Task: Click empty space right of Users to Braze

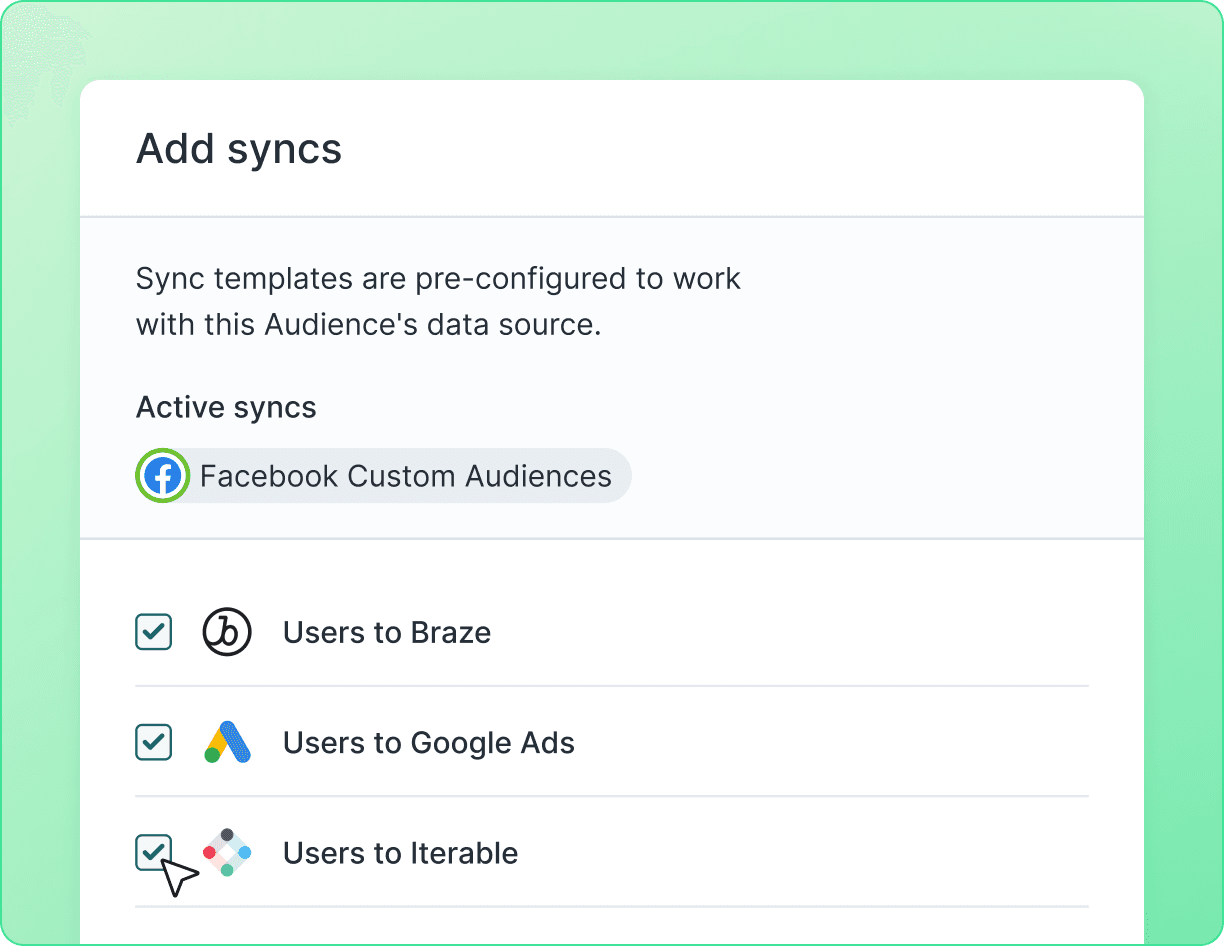Action: 800,633
